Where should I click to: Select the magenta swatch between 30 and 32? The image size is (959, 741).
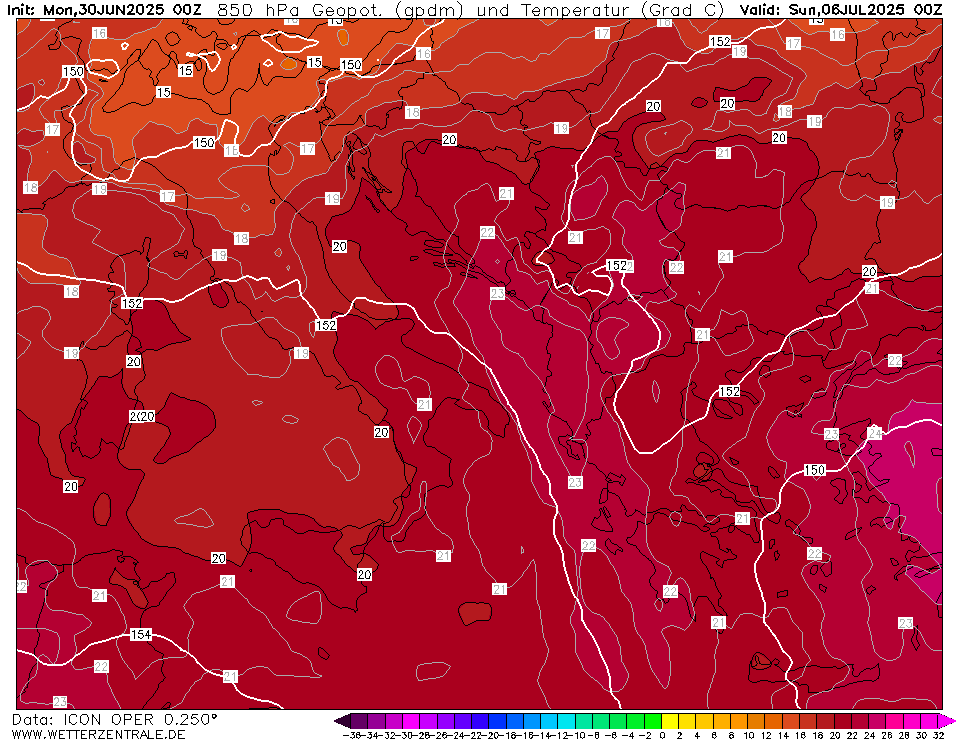(x=930, y=721)
